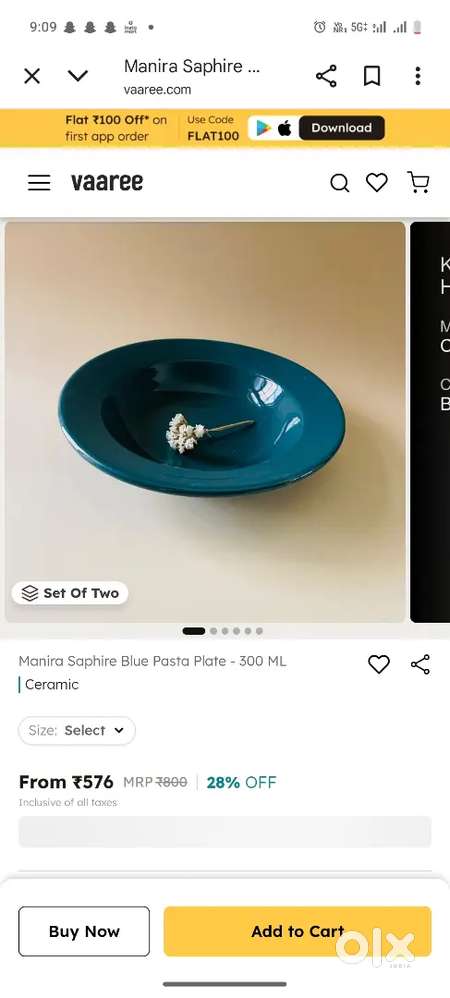
Task: Open the hamburger menu beside vaaree logo
Action: 39,183
